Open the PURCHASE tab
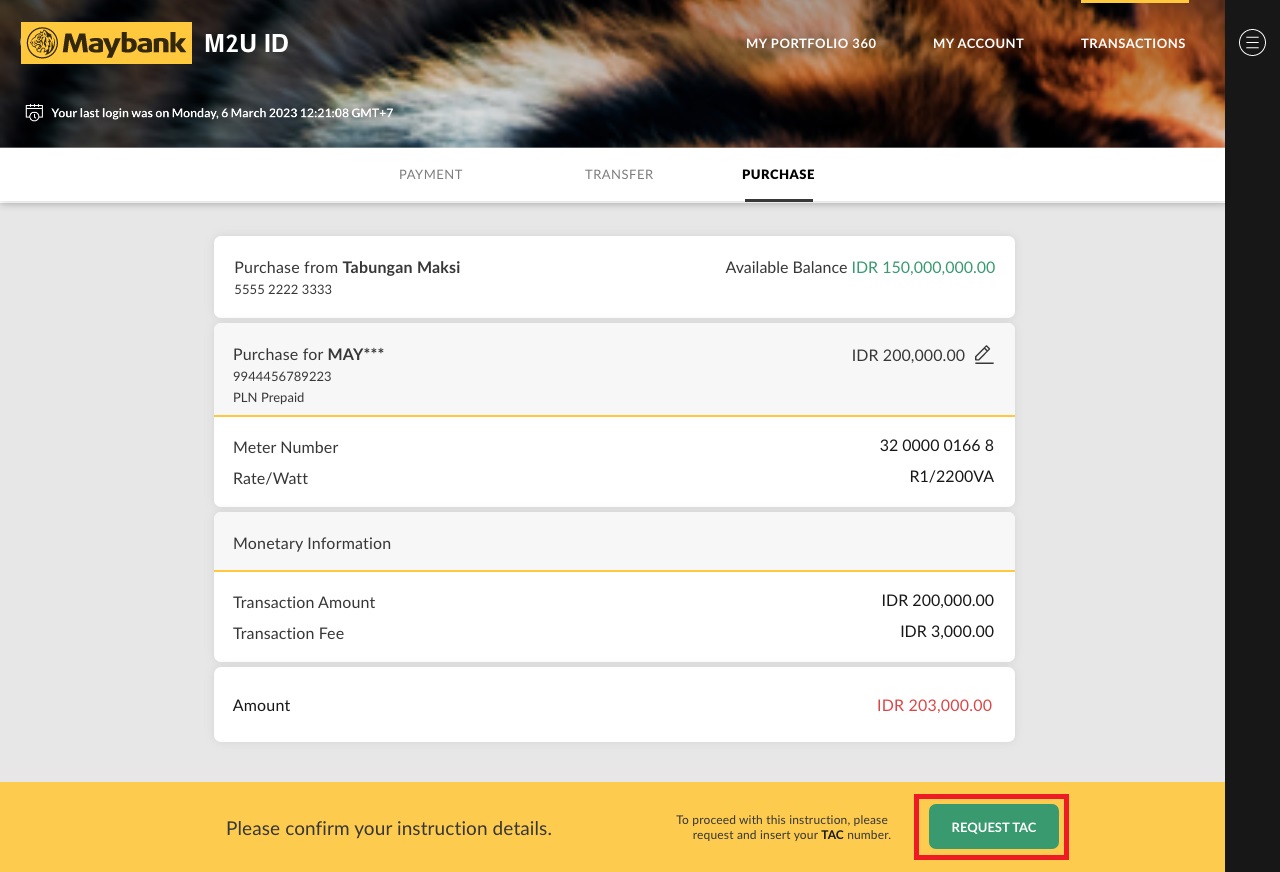This screenshot has width=1280, height=872. pos(778,174)
